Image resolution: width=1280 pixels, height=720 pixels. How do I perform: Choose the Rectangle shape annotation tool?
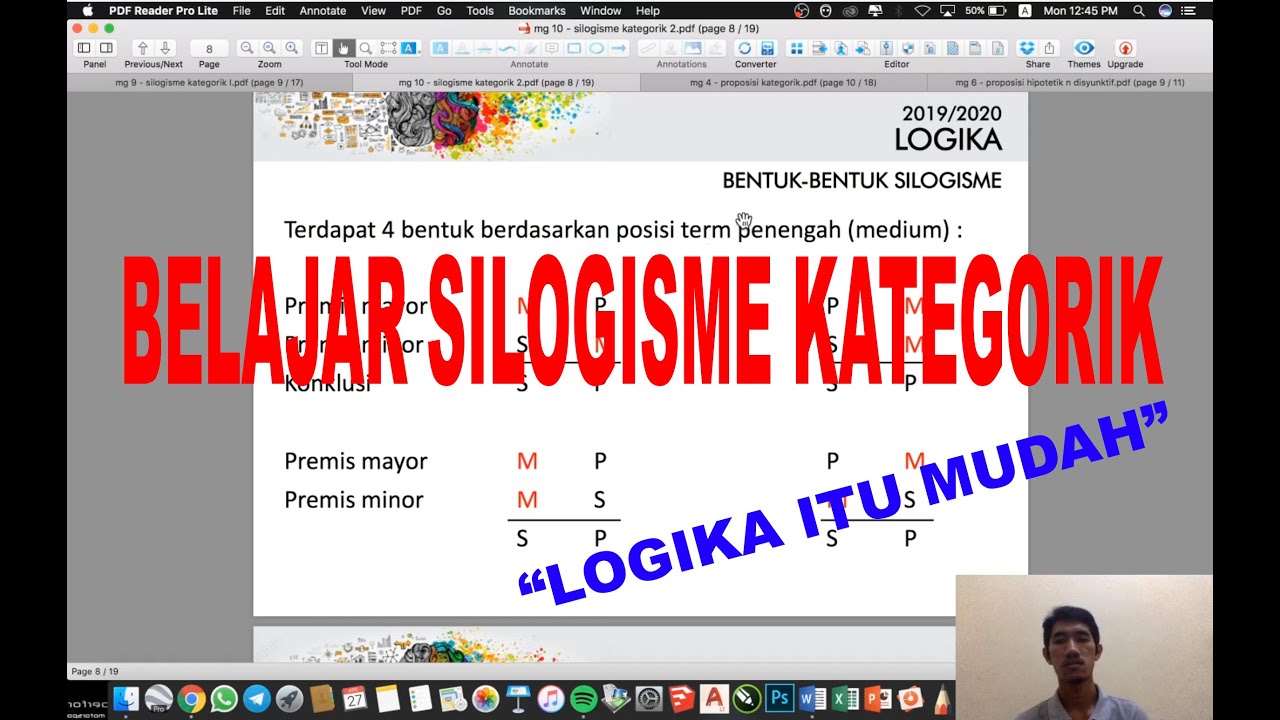pyautogui.click(x=574, y=48)
